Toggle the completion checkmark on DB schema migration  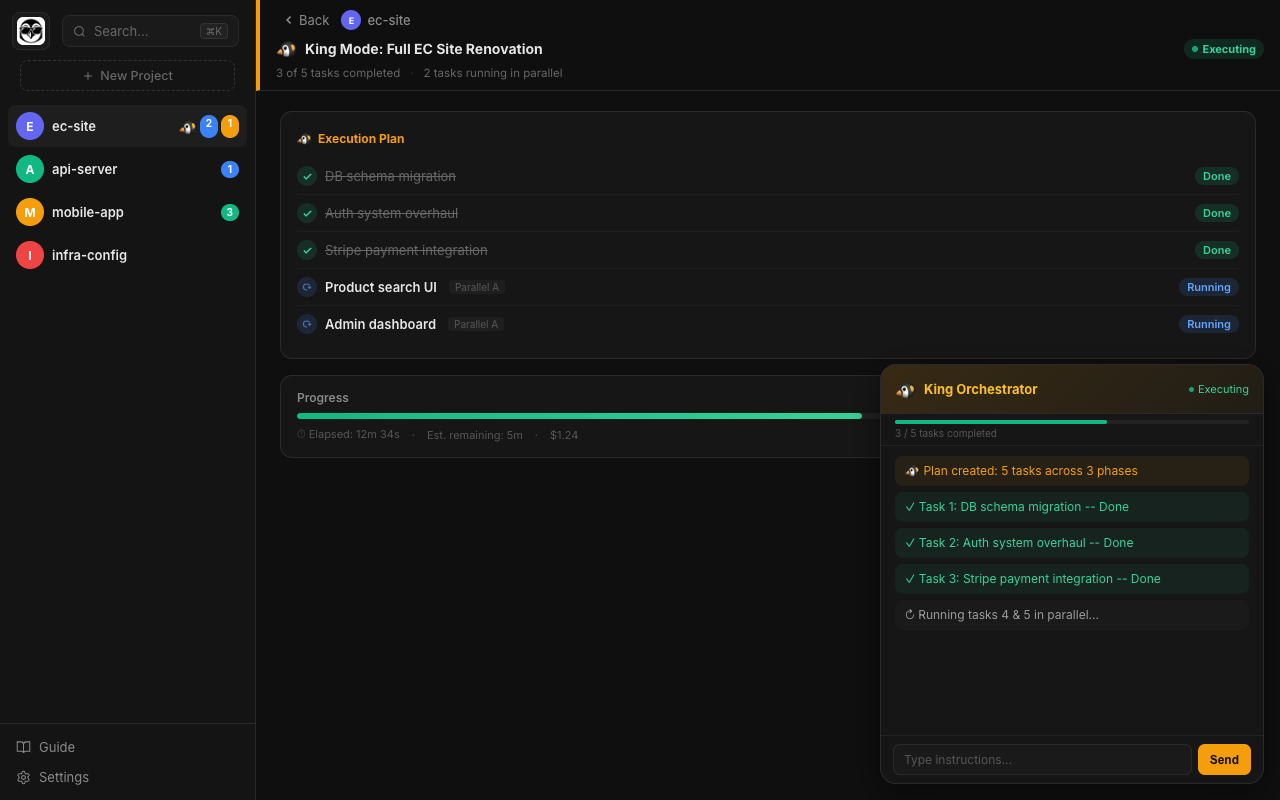pos(306,176)
